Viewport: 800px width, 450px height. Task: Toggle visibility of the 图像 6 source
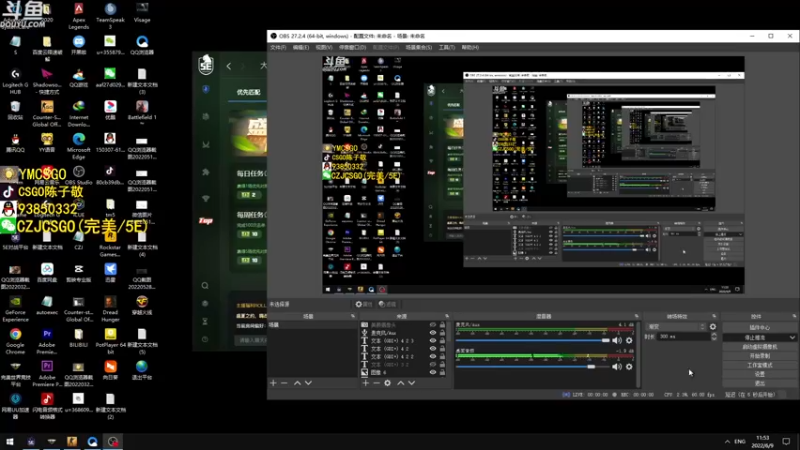pos(433,372)
